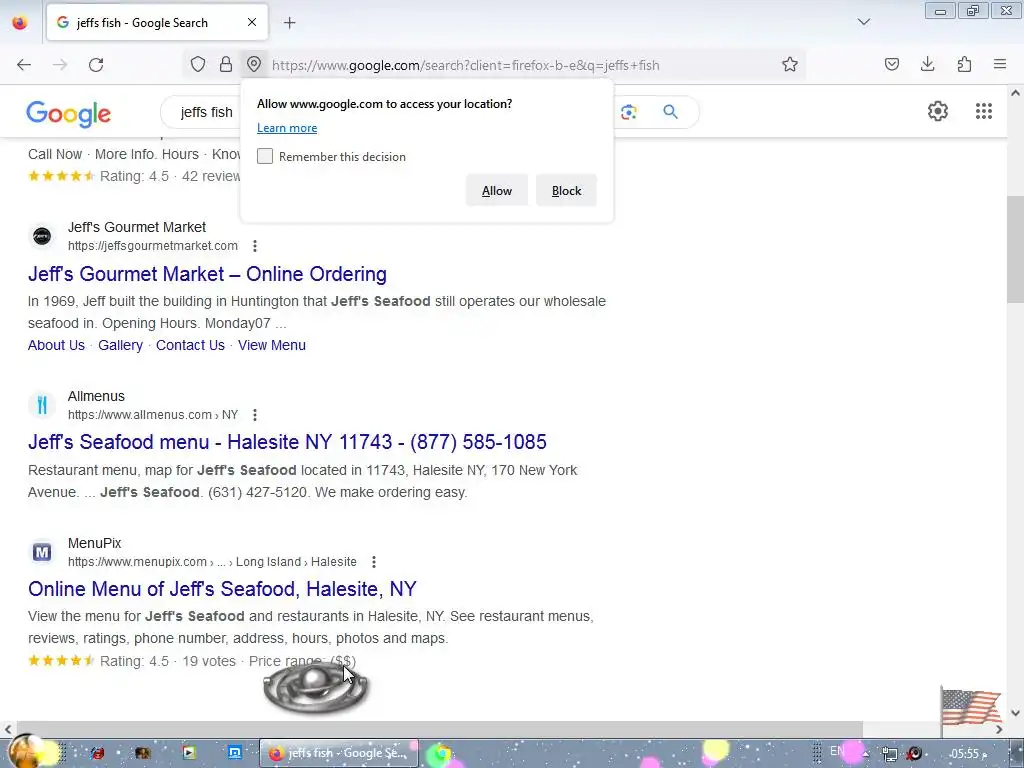Open more options for Jeff's Gourmet Market result
The image size is (1024, 768).
point(255,246)
